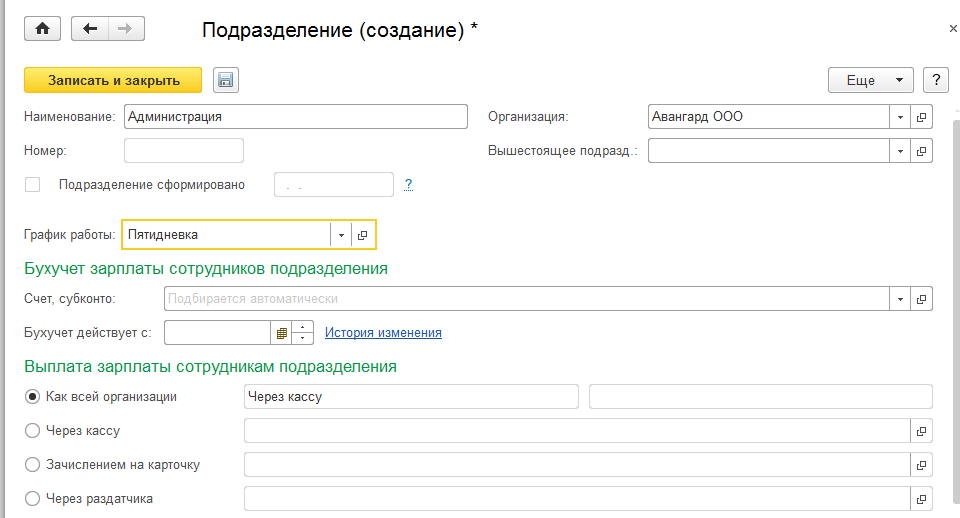Screen dimensions: 960x518
Task: Open the Счет, субконто dropdown
Action: pyautogui.click(x=900, y=298)
